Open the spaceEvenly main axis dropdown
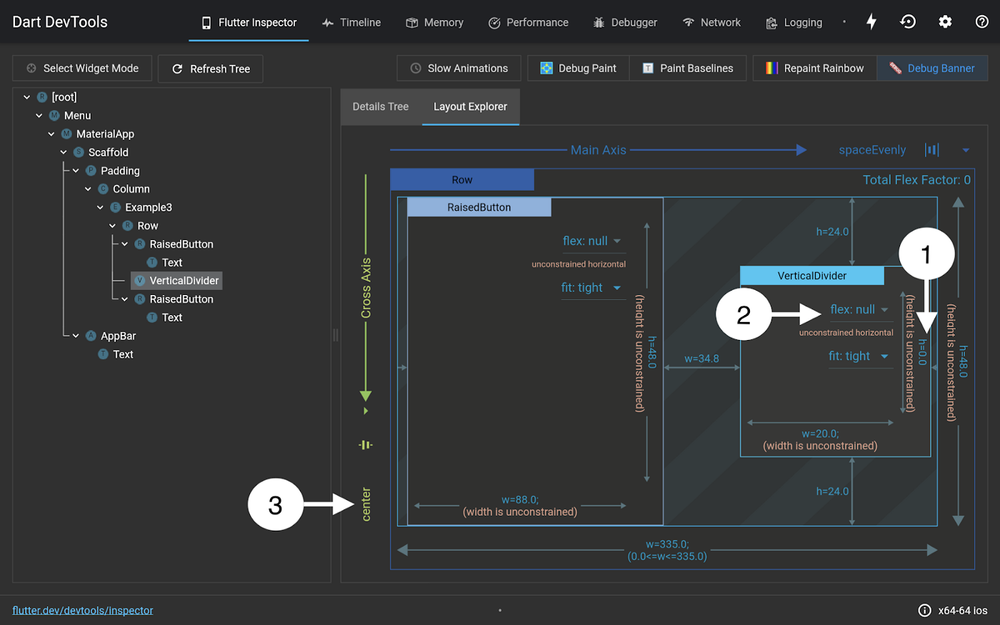The width and height of the screenshot is (1000, 625). (x=966, y=150)
